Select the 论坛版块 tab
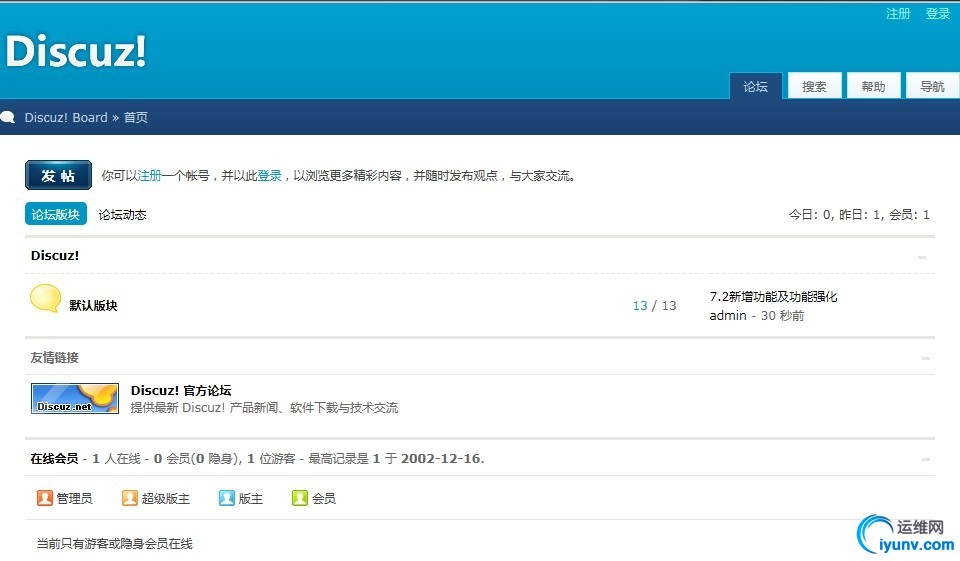This screenshot has height=561, width=960. click(x=56, y=214)
